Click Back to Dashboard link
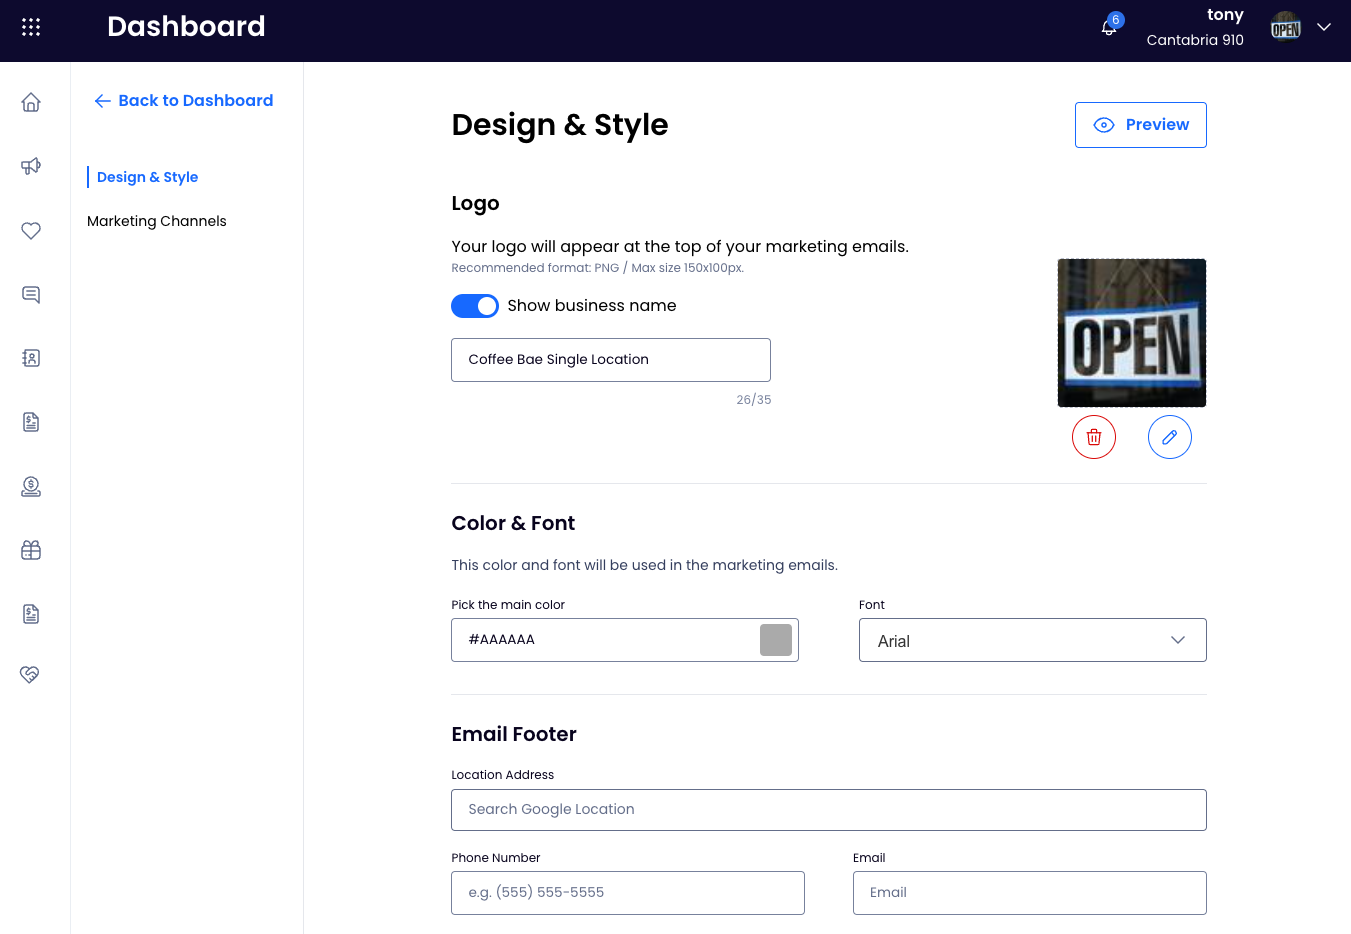The width and height of the screenshot is (1351, 934). [184, 100]
